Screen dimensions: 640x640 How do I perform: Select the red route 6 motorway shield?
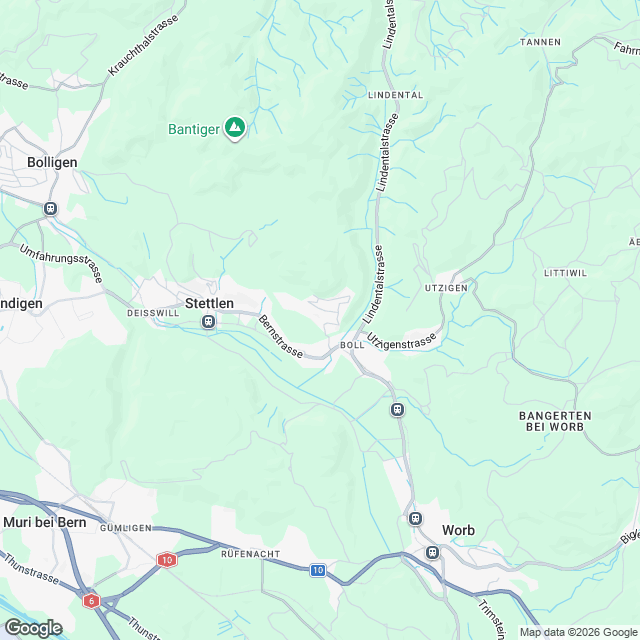pyautogui.click(x=91, y=600)
